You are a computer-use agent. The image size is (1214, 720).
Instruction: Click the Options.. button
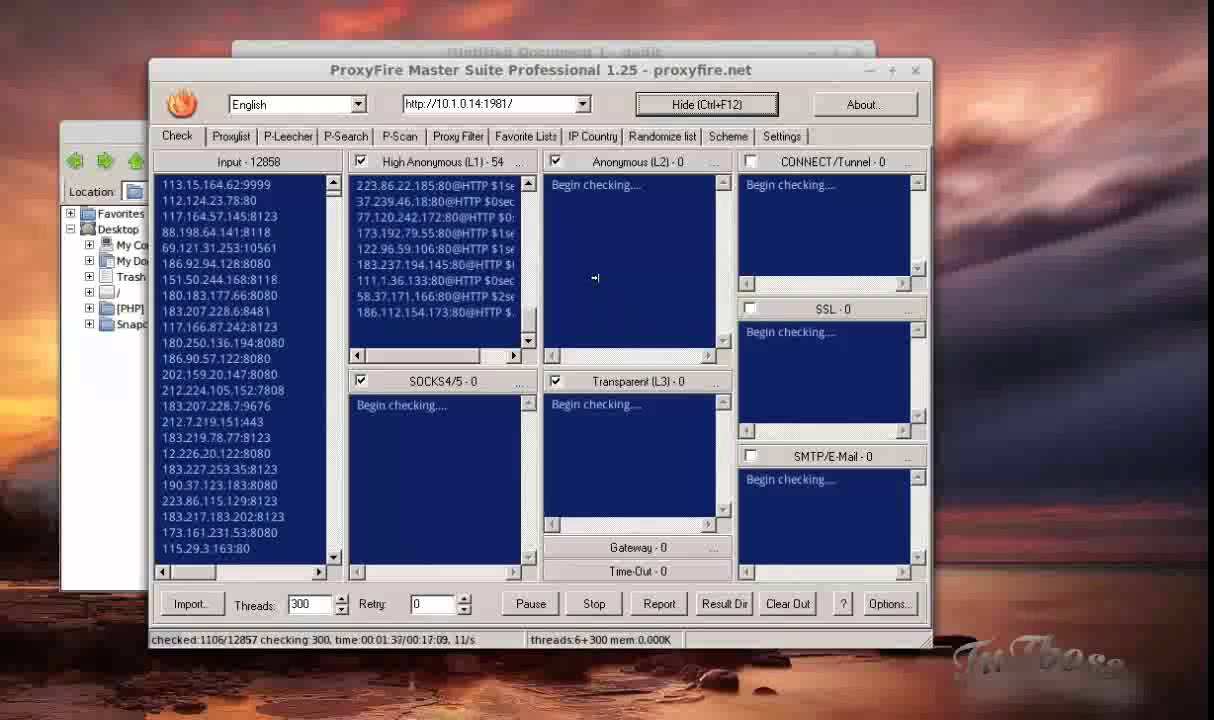coord(889,603)
